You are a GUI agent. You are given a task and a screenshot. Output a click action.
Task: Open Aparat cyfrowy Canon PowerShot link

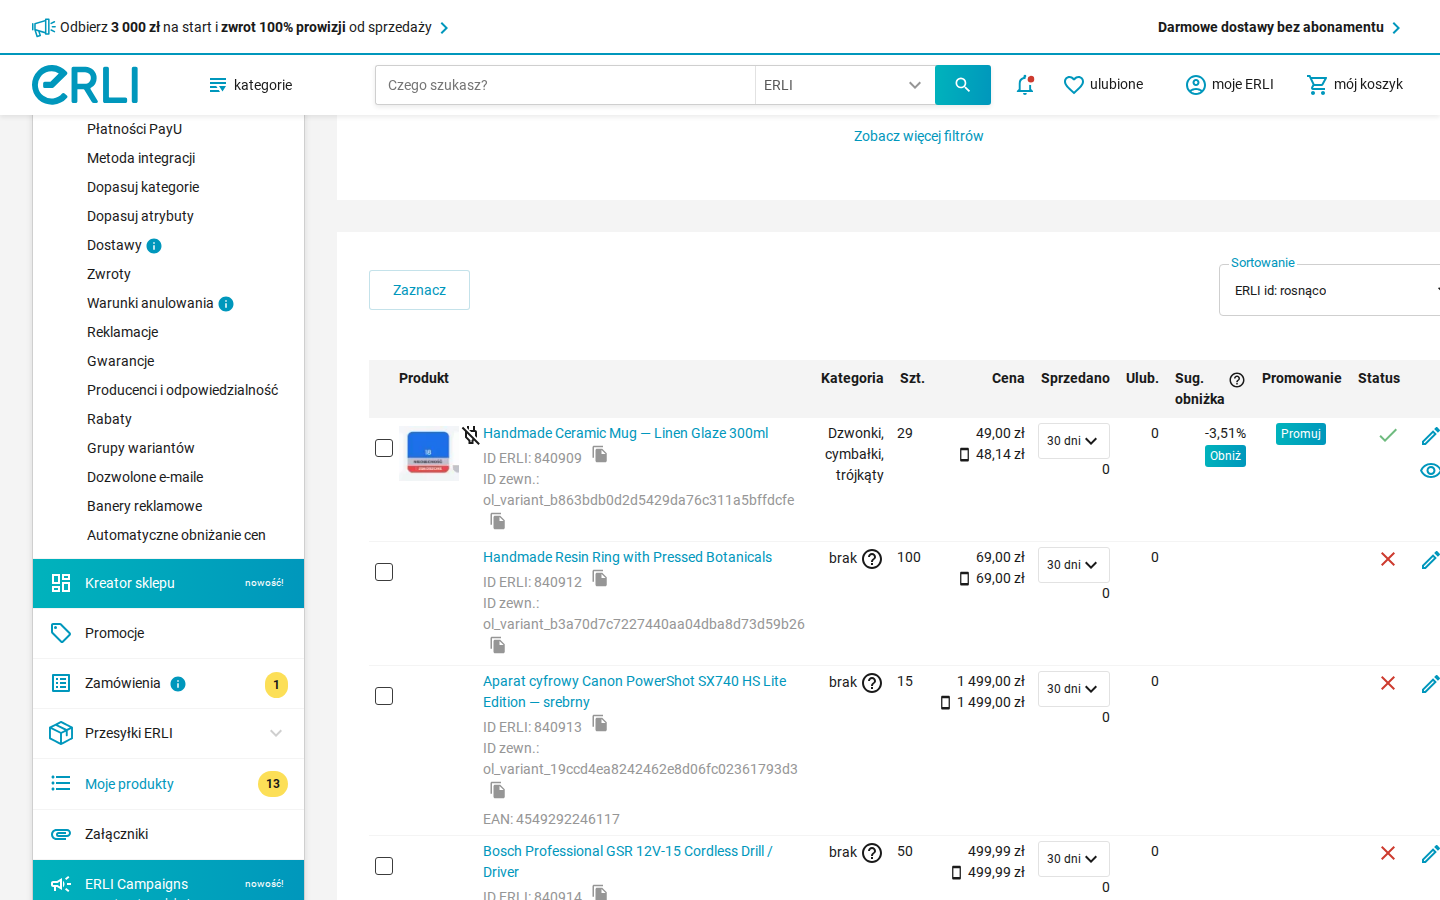(634, 692)
